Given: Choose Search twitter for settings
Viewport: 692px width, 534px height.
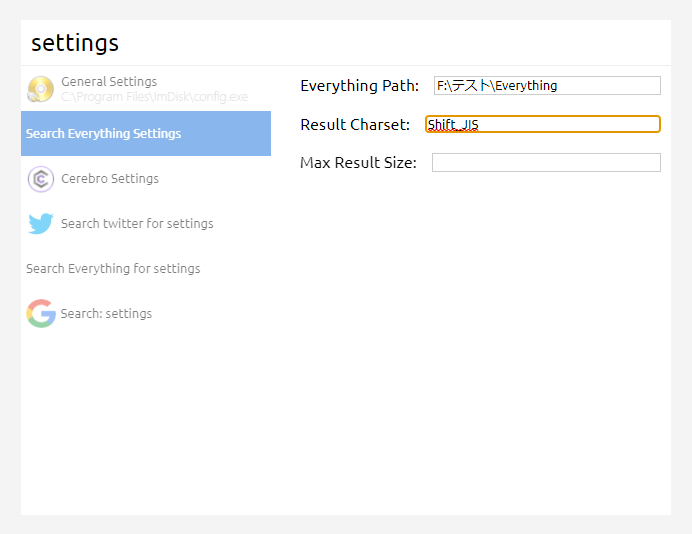Looking at the screenshot, I should pyautogui.click(x=146, y=223).
